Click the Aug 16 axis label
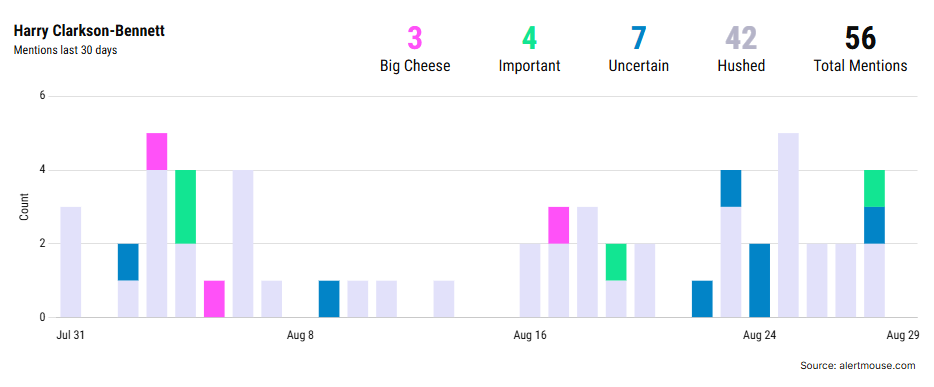This screenshot has width=934, height=387. point(530,335)
